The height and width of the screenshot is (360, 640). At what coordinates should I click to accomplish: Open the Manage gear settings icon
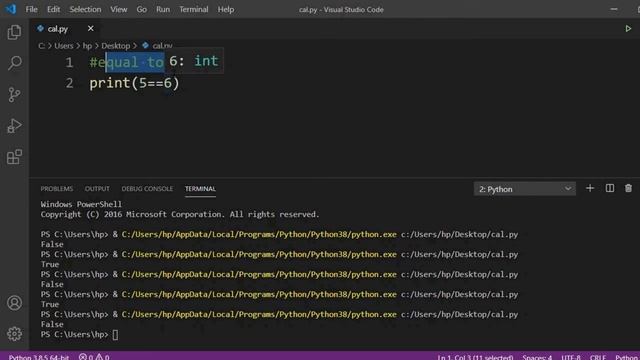pos(14,334)
